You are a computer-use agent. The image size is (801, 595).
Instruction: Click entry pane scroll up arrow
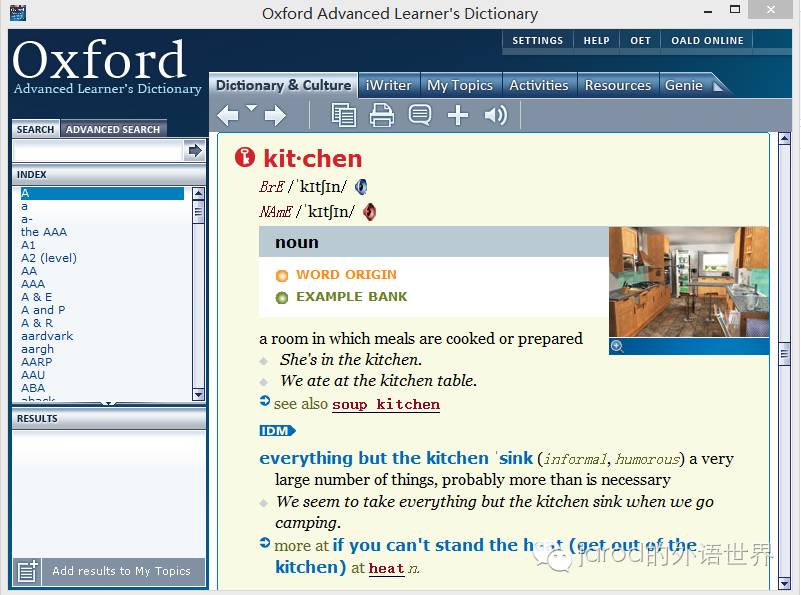pos(784,138)
